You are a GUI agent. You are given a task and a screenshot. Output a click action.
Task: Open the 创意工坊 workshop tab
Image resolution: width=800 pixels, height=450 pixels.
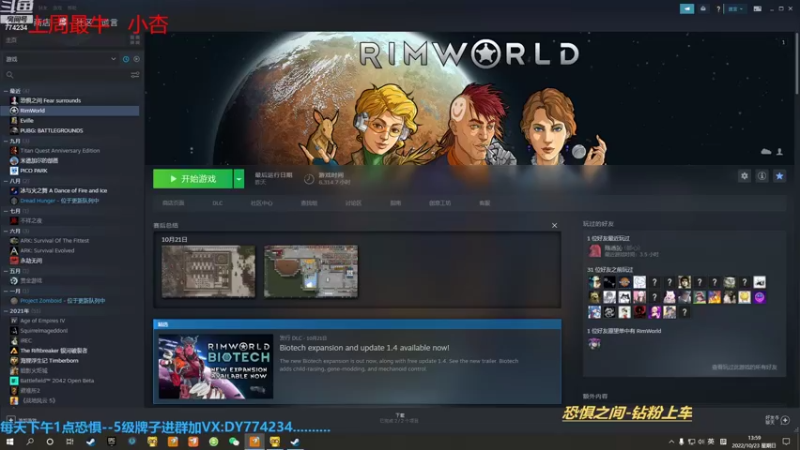tap(440, 203)
